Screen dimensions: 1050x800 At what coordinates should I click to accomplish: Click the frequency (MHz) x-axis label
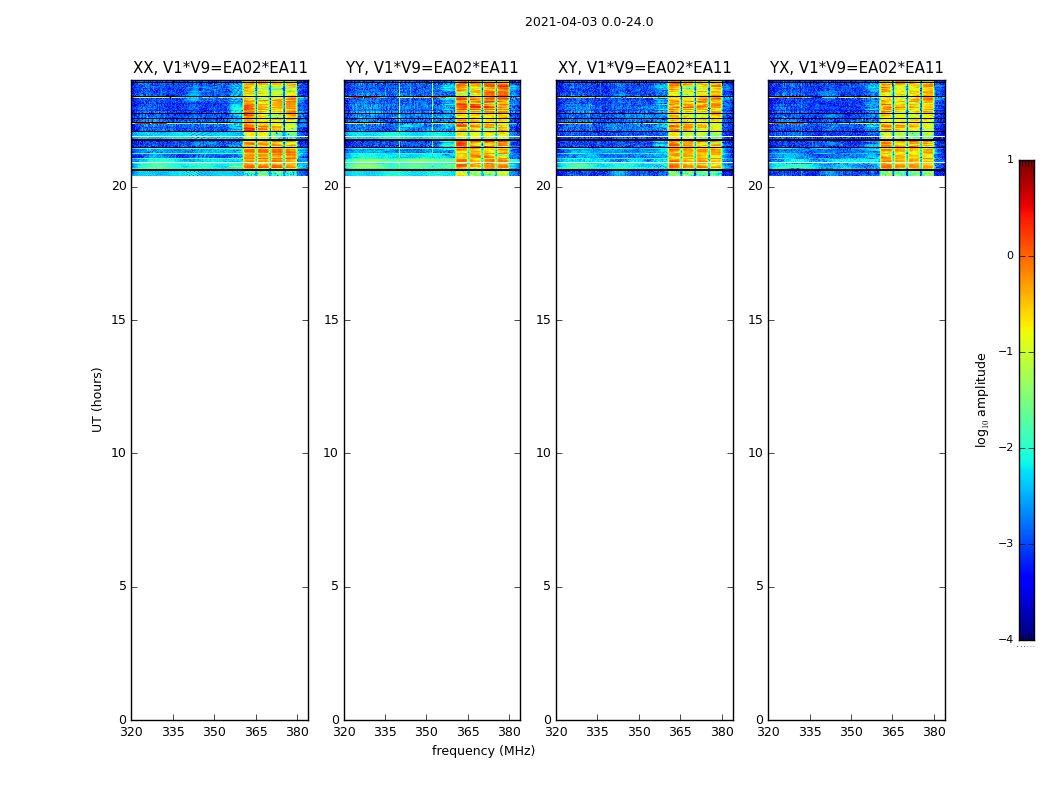click(x=483, y=751)
